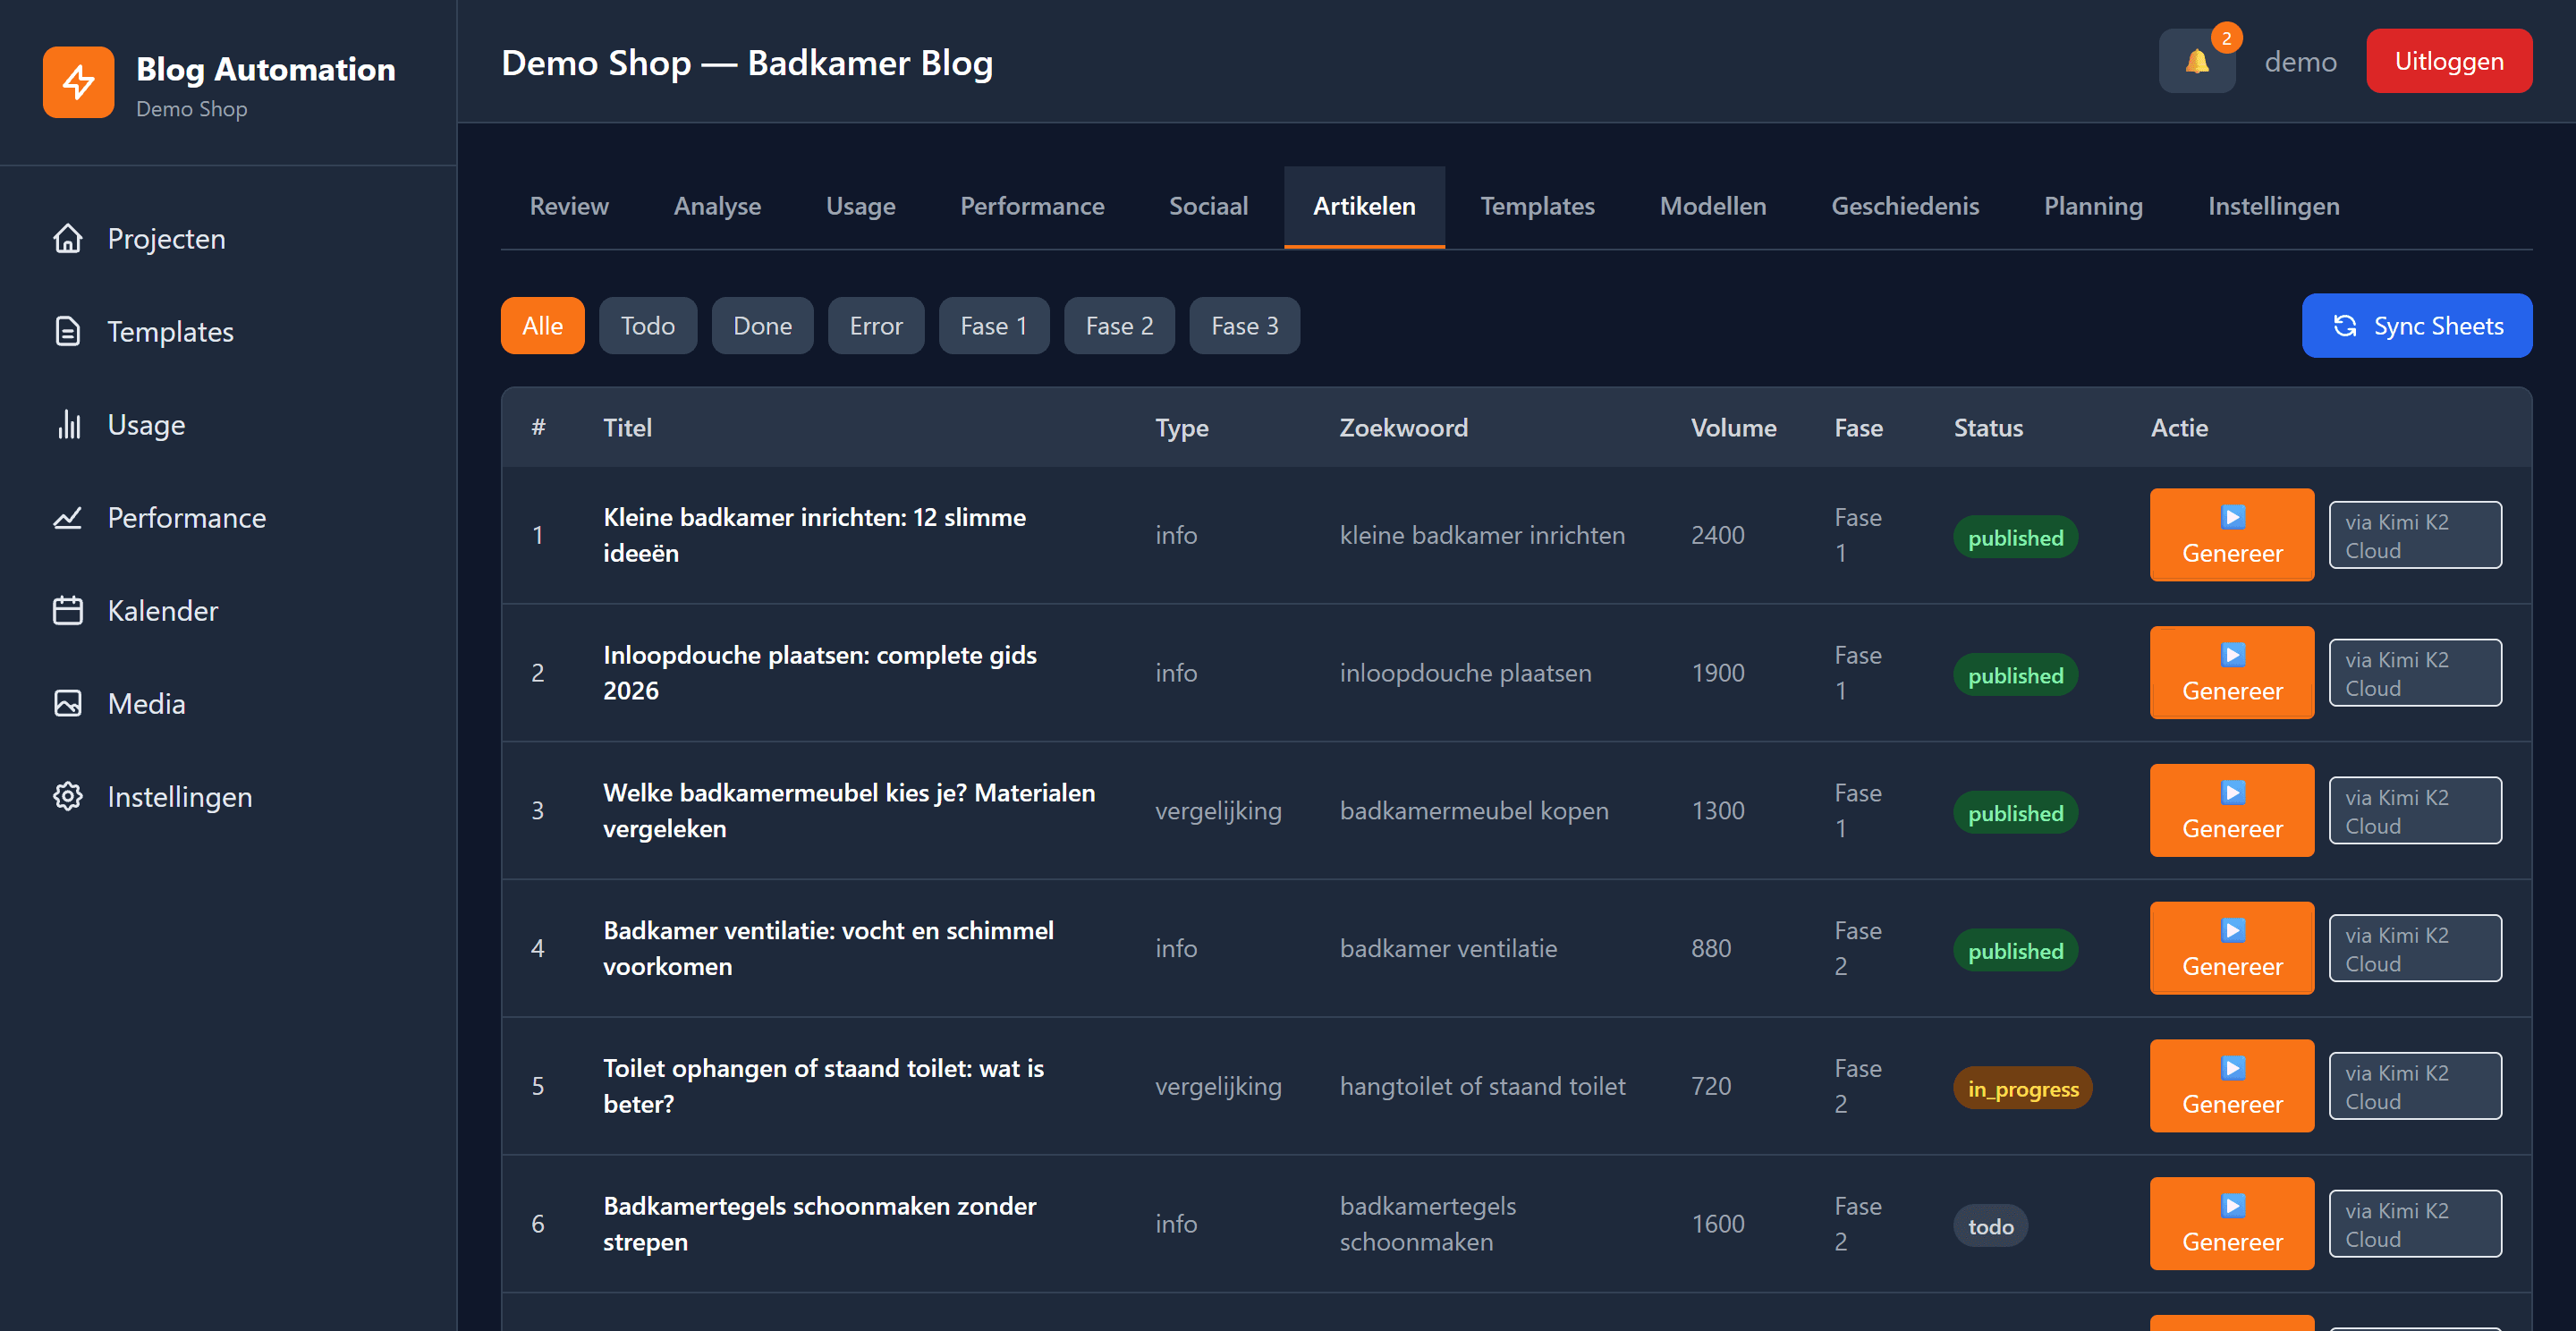This screenshot has height=1331, width=2576.
Task: Click the Blog Automation lightning logo
Action: click(x=78, y=82)
